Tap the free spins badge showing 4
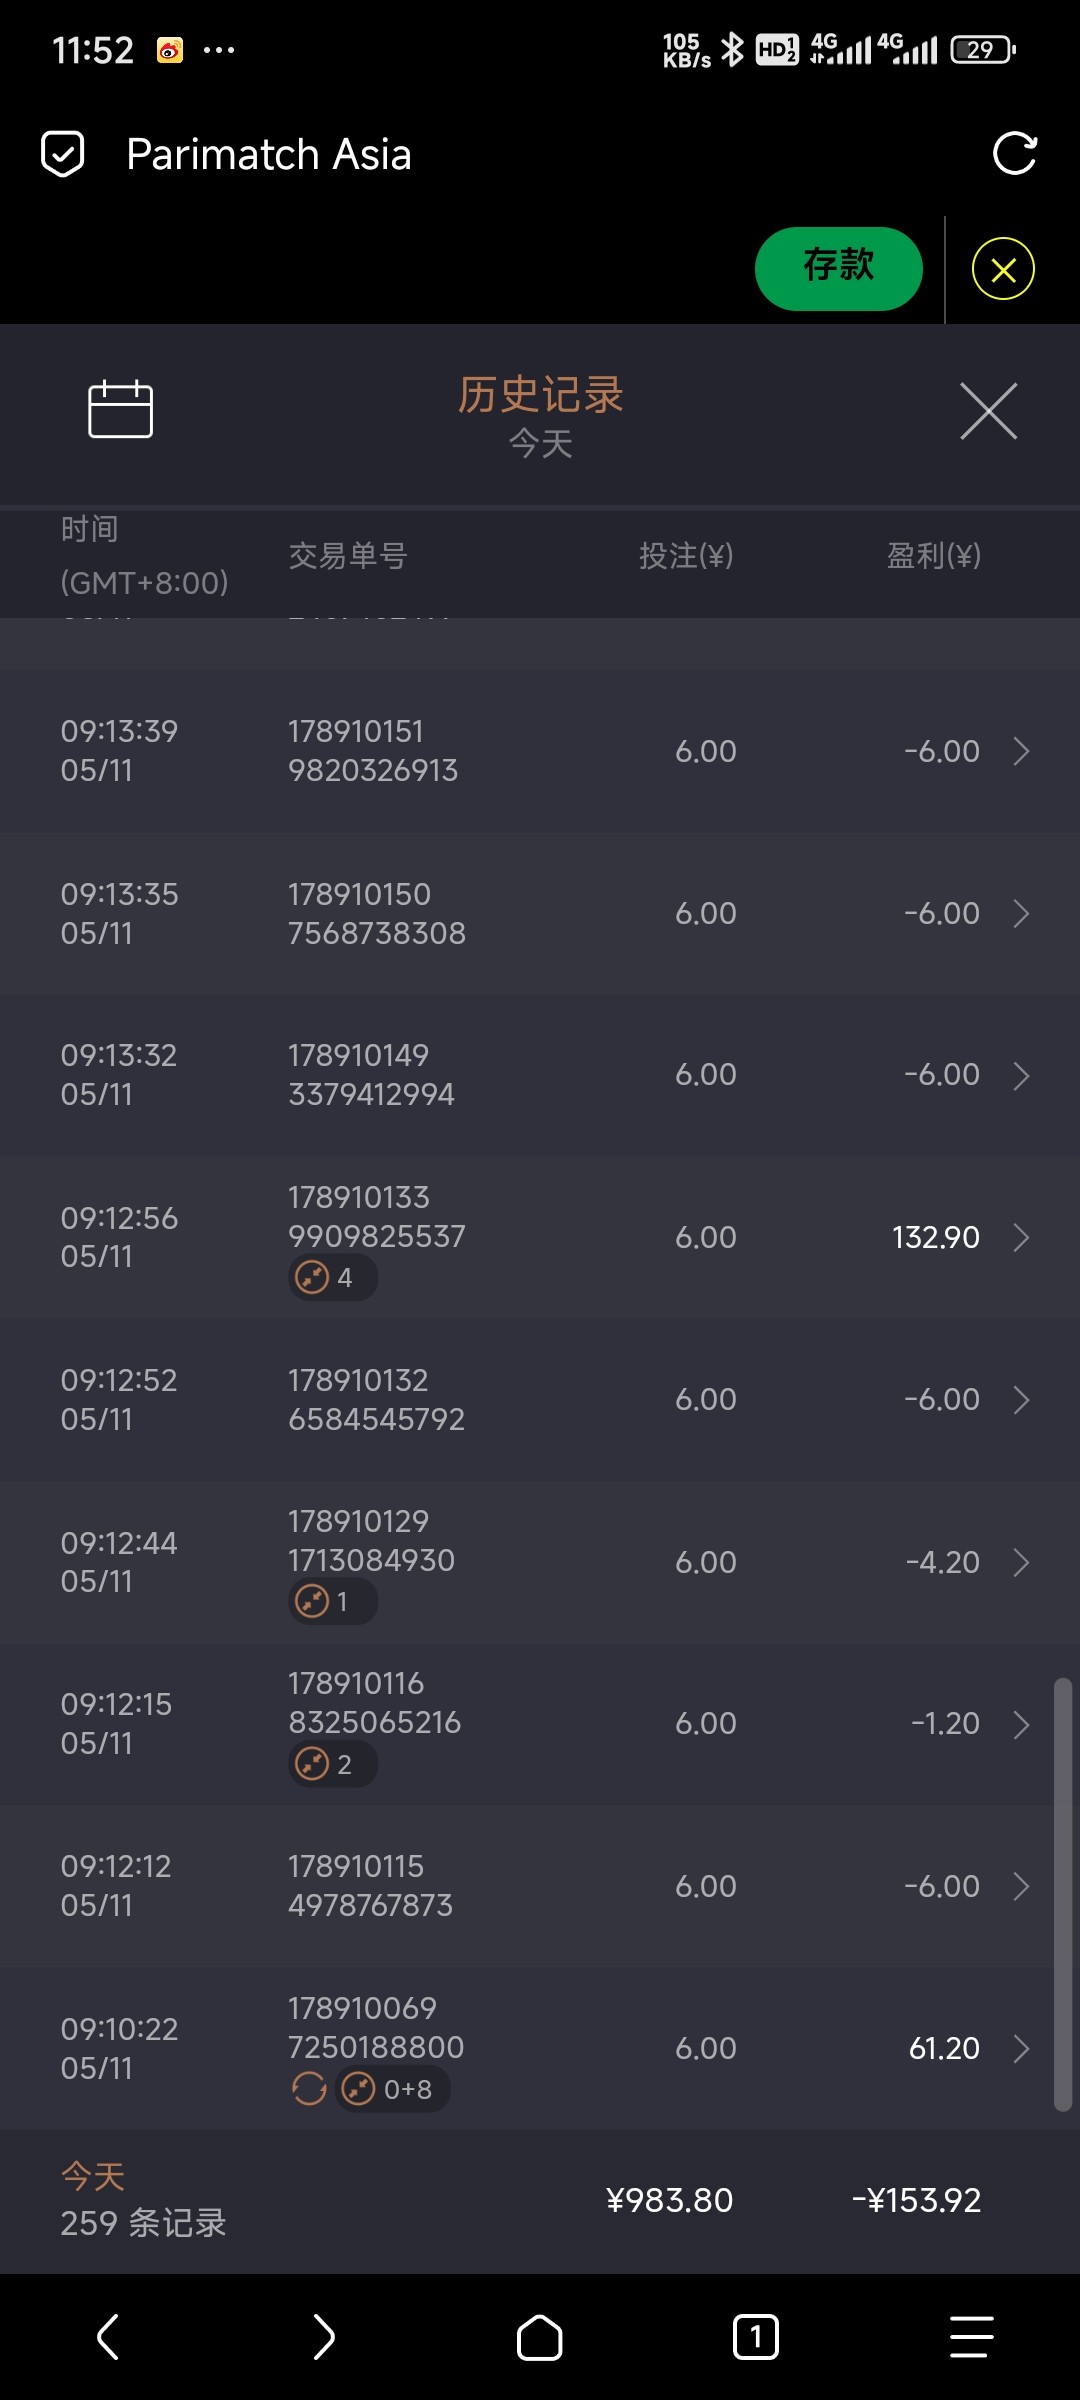 coord(332,1278)
